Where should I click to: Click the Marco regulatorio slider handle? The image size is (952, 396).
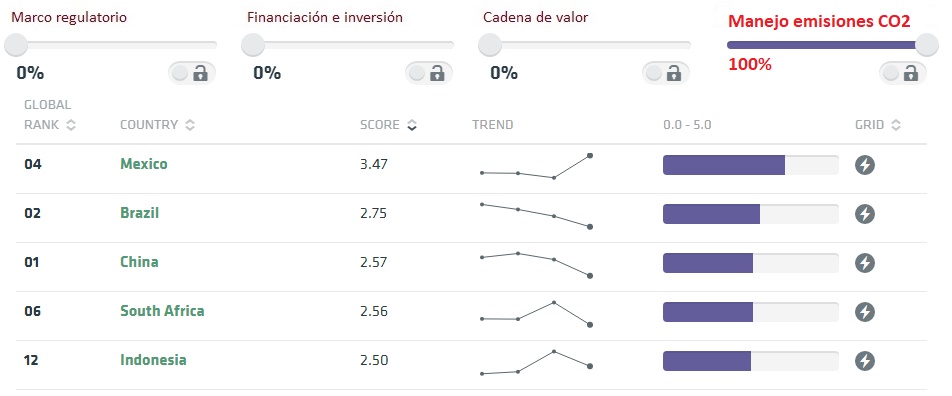click(x=16, y=45)
